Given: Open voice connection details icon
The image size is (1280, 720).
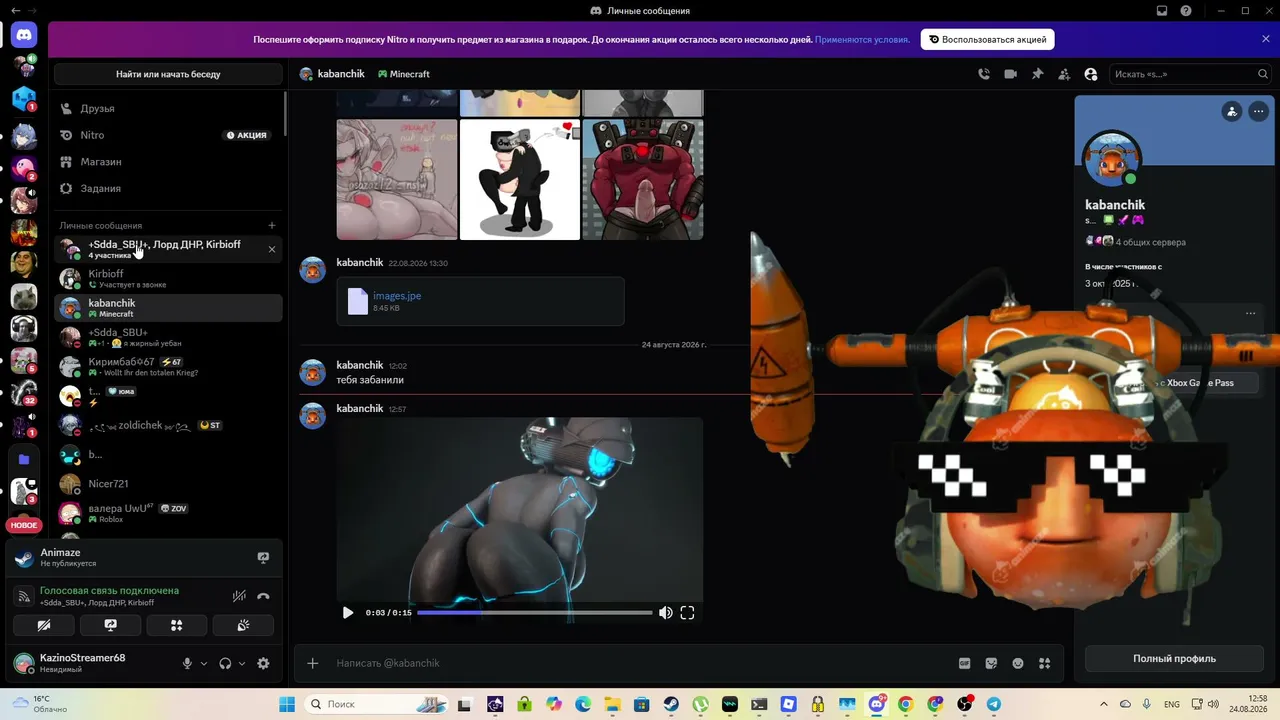Looking at the screenshot, I should [x=24, y=596].
